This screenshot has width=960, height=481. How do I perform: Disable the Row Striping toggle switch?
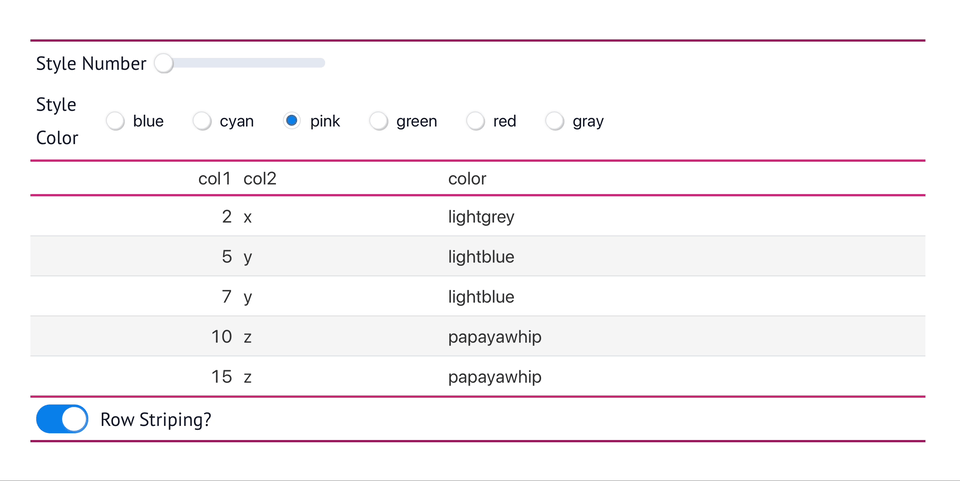coord(62,419)
